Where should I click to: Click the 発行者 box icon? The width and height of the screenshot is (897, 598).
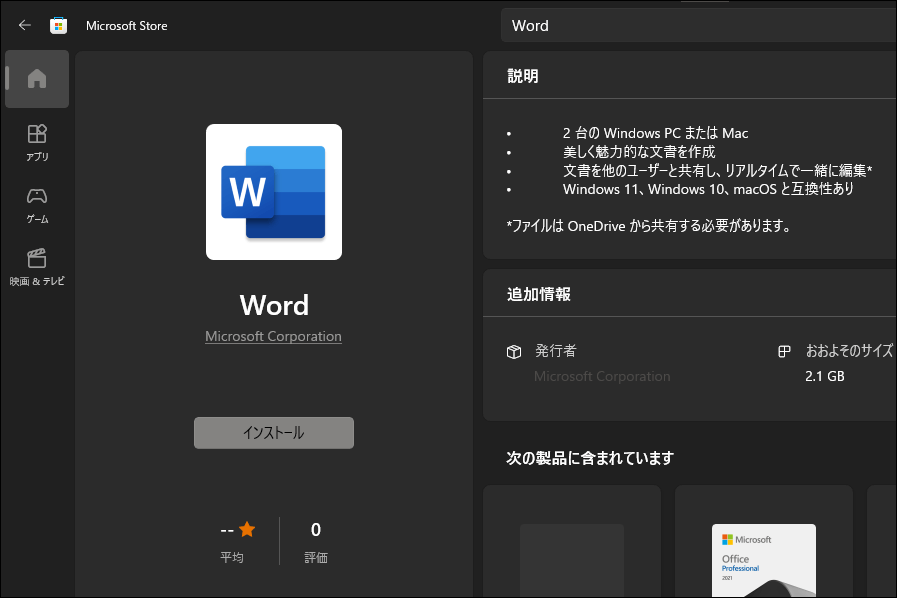coord(514,351)
